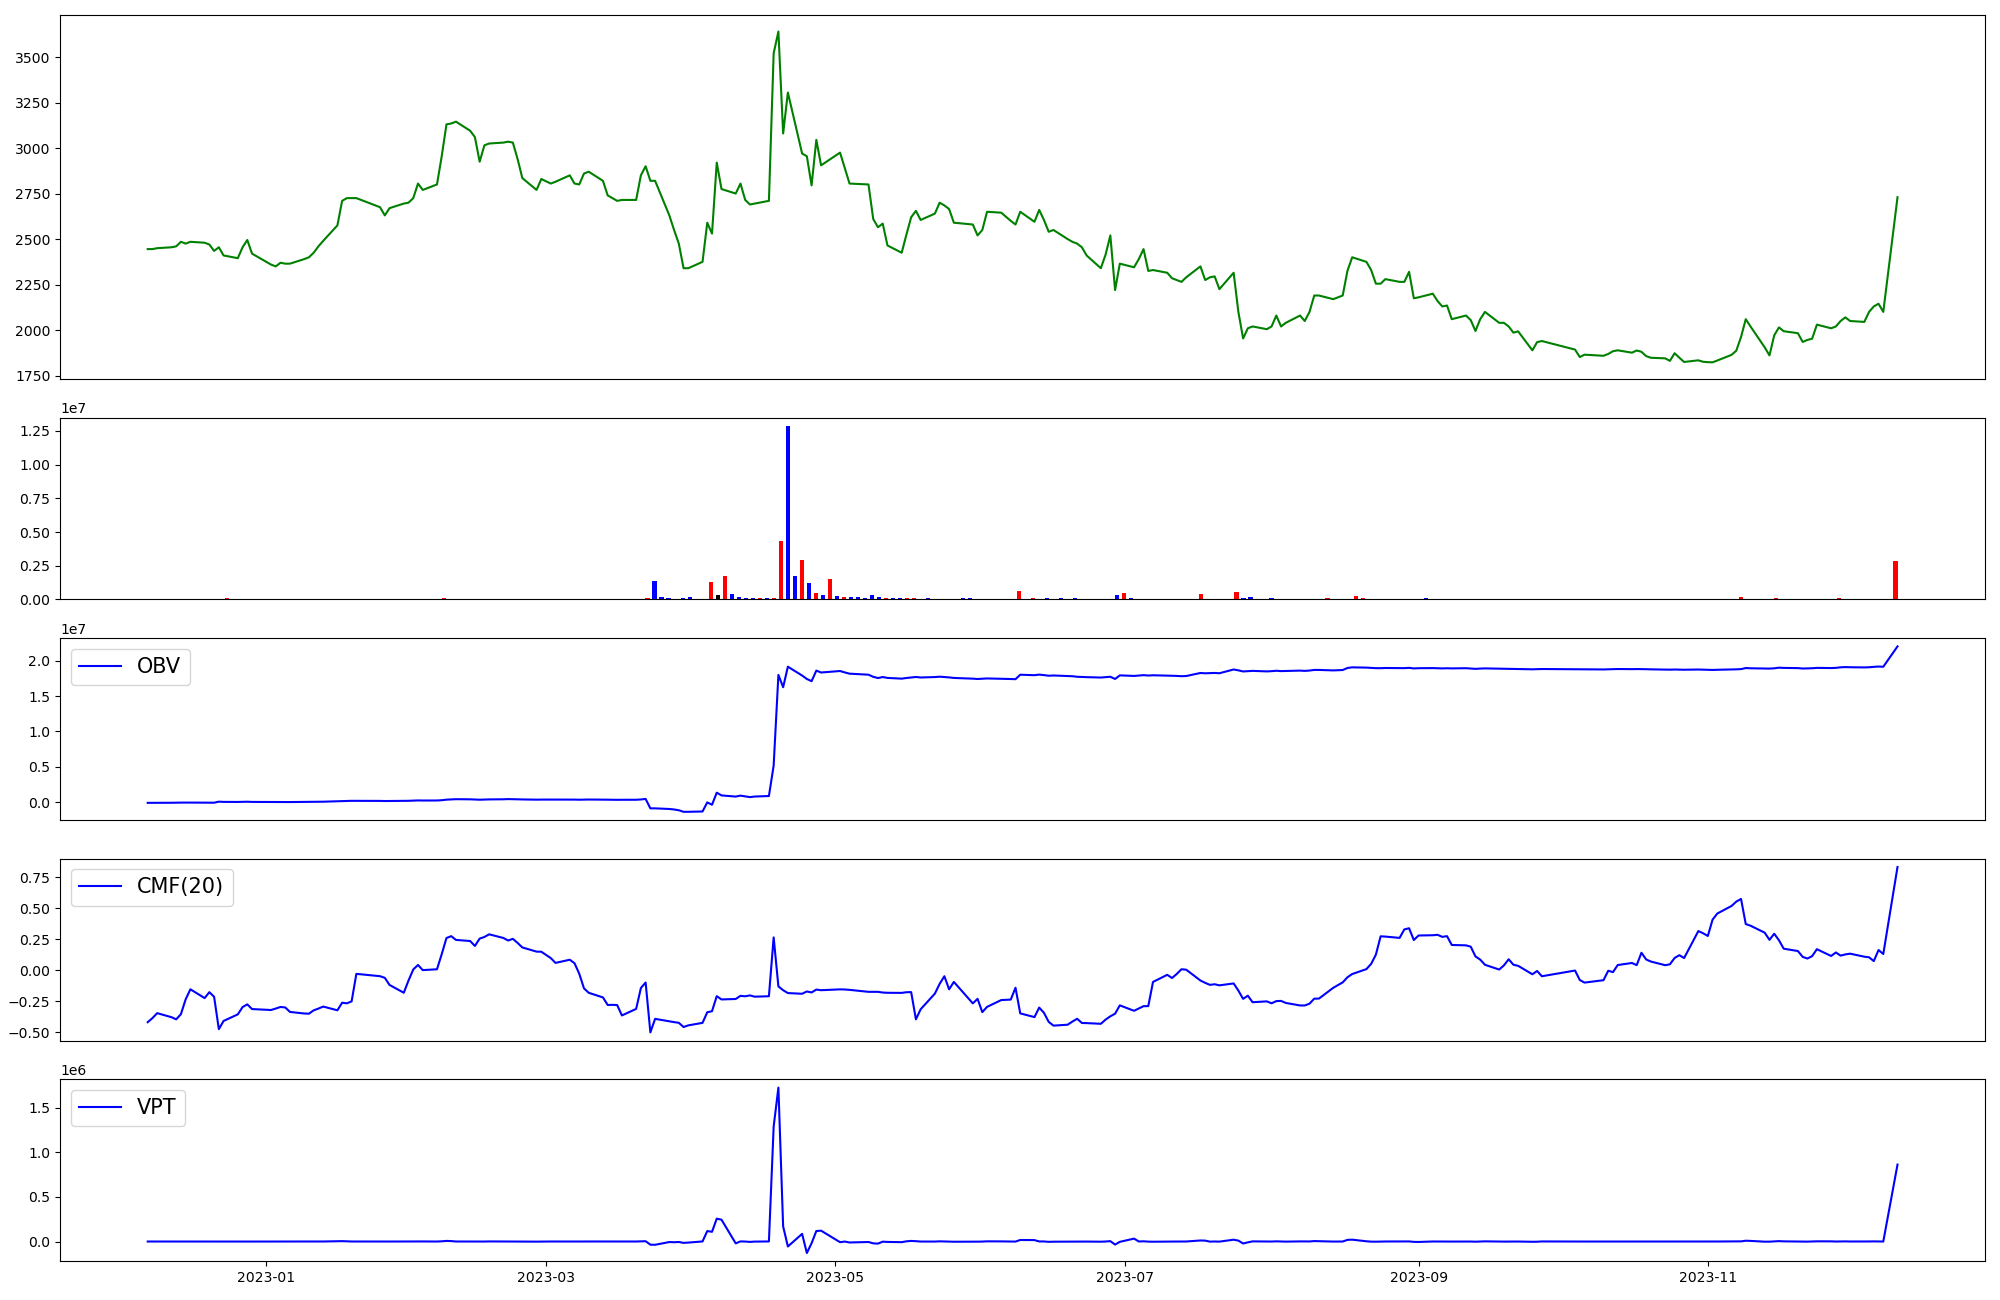Click the 0.75 tick on CMF axis
Image resolution: width=2000 pixels, height=1300 pixels.
point(35,878)
